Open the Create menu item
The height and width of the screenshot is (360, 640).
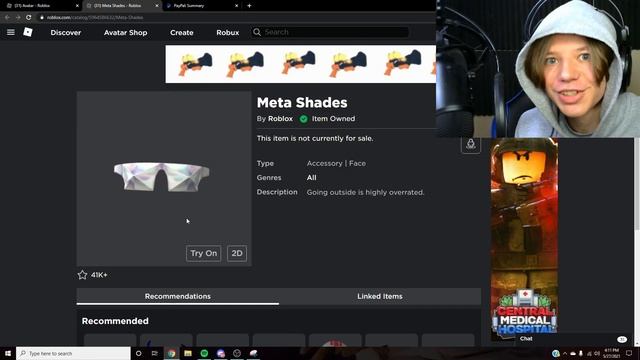[x=182, y=33]
